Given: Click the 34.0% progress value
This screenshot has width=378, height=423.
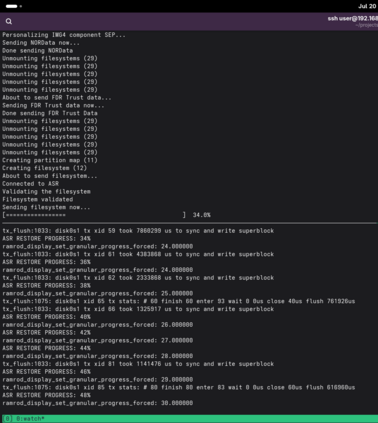Looking at the screenshot, I should click(x=202, y=215).
